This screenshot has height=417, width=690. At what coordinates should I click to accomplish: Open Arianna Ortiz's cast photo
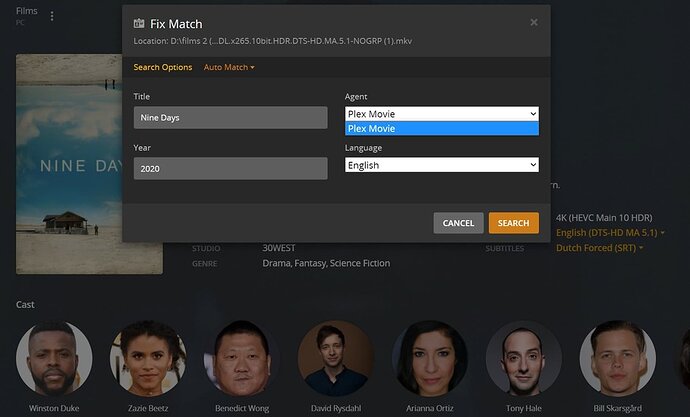click(x=429, y=358)
